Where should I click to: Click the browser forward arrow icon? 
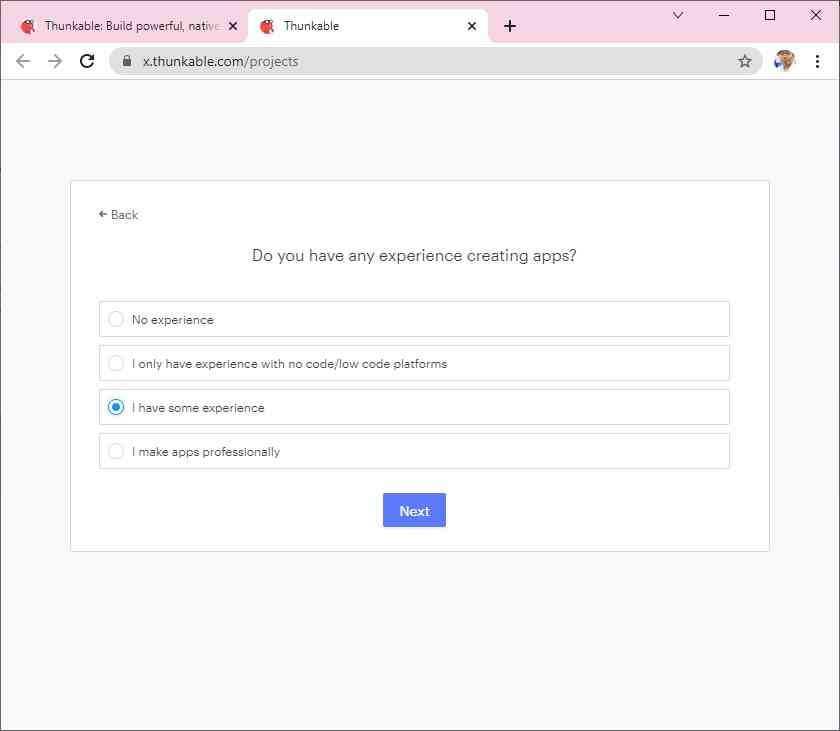coord(55,61)
